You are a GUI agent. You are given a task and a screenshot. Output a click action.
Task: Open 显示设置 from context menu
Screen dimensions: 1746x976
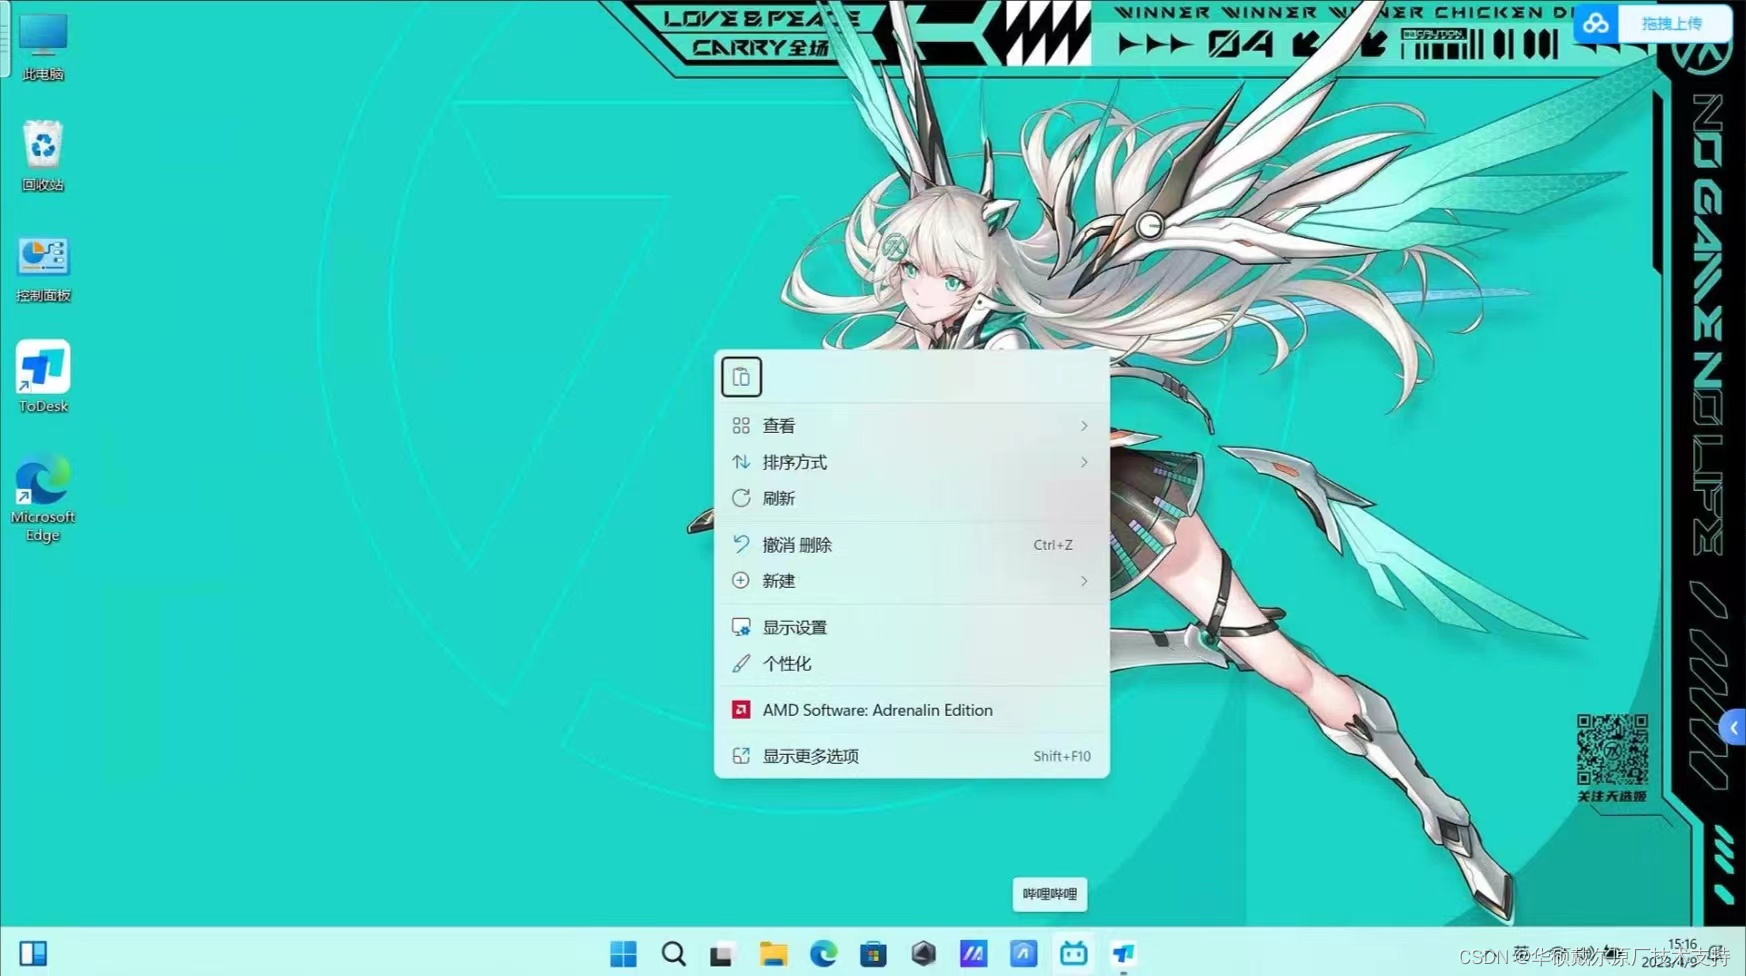pos(911,627)
